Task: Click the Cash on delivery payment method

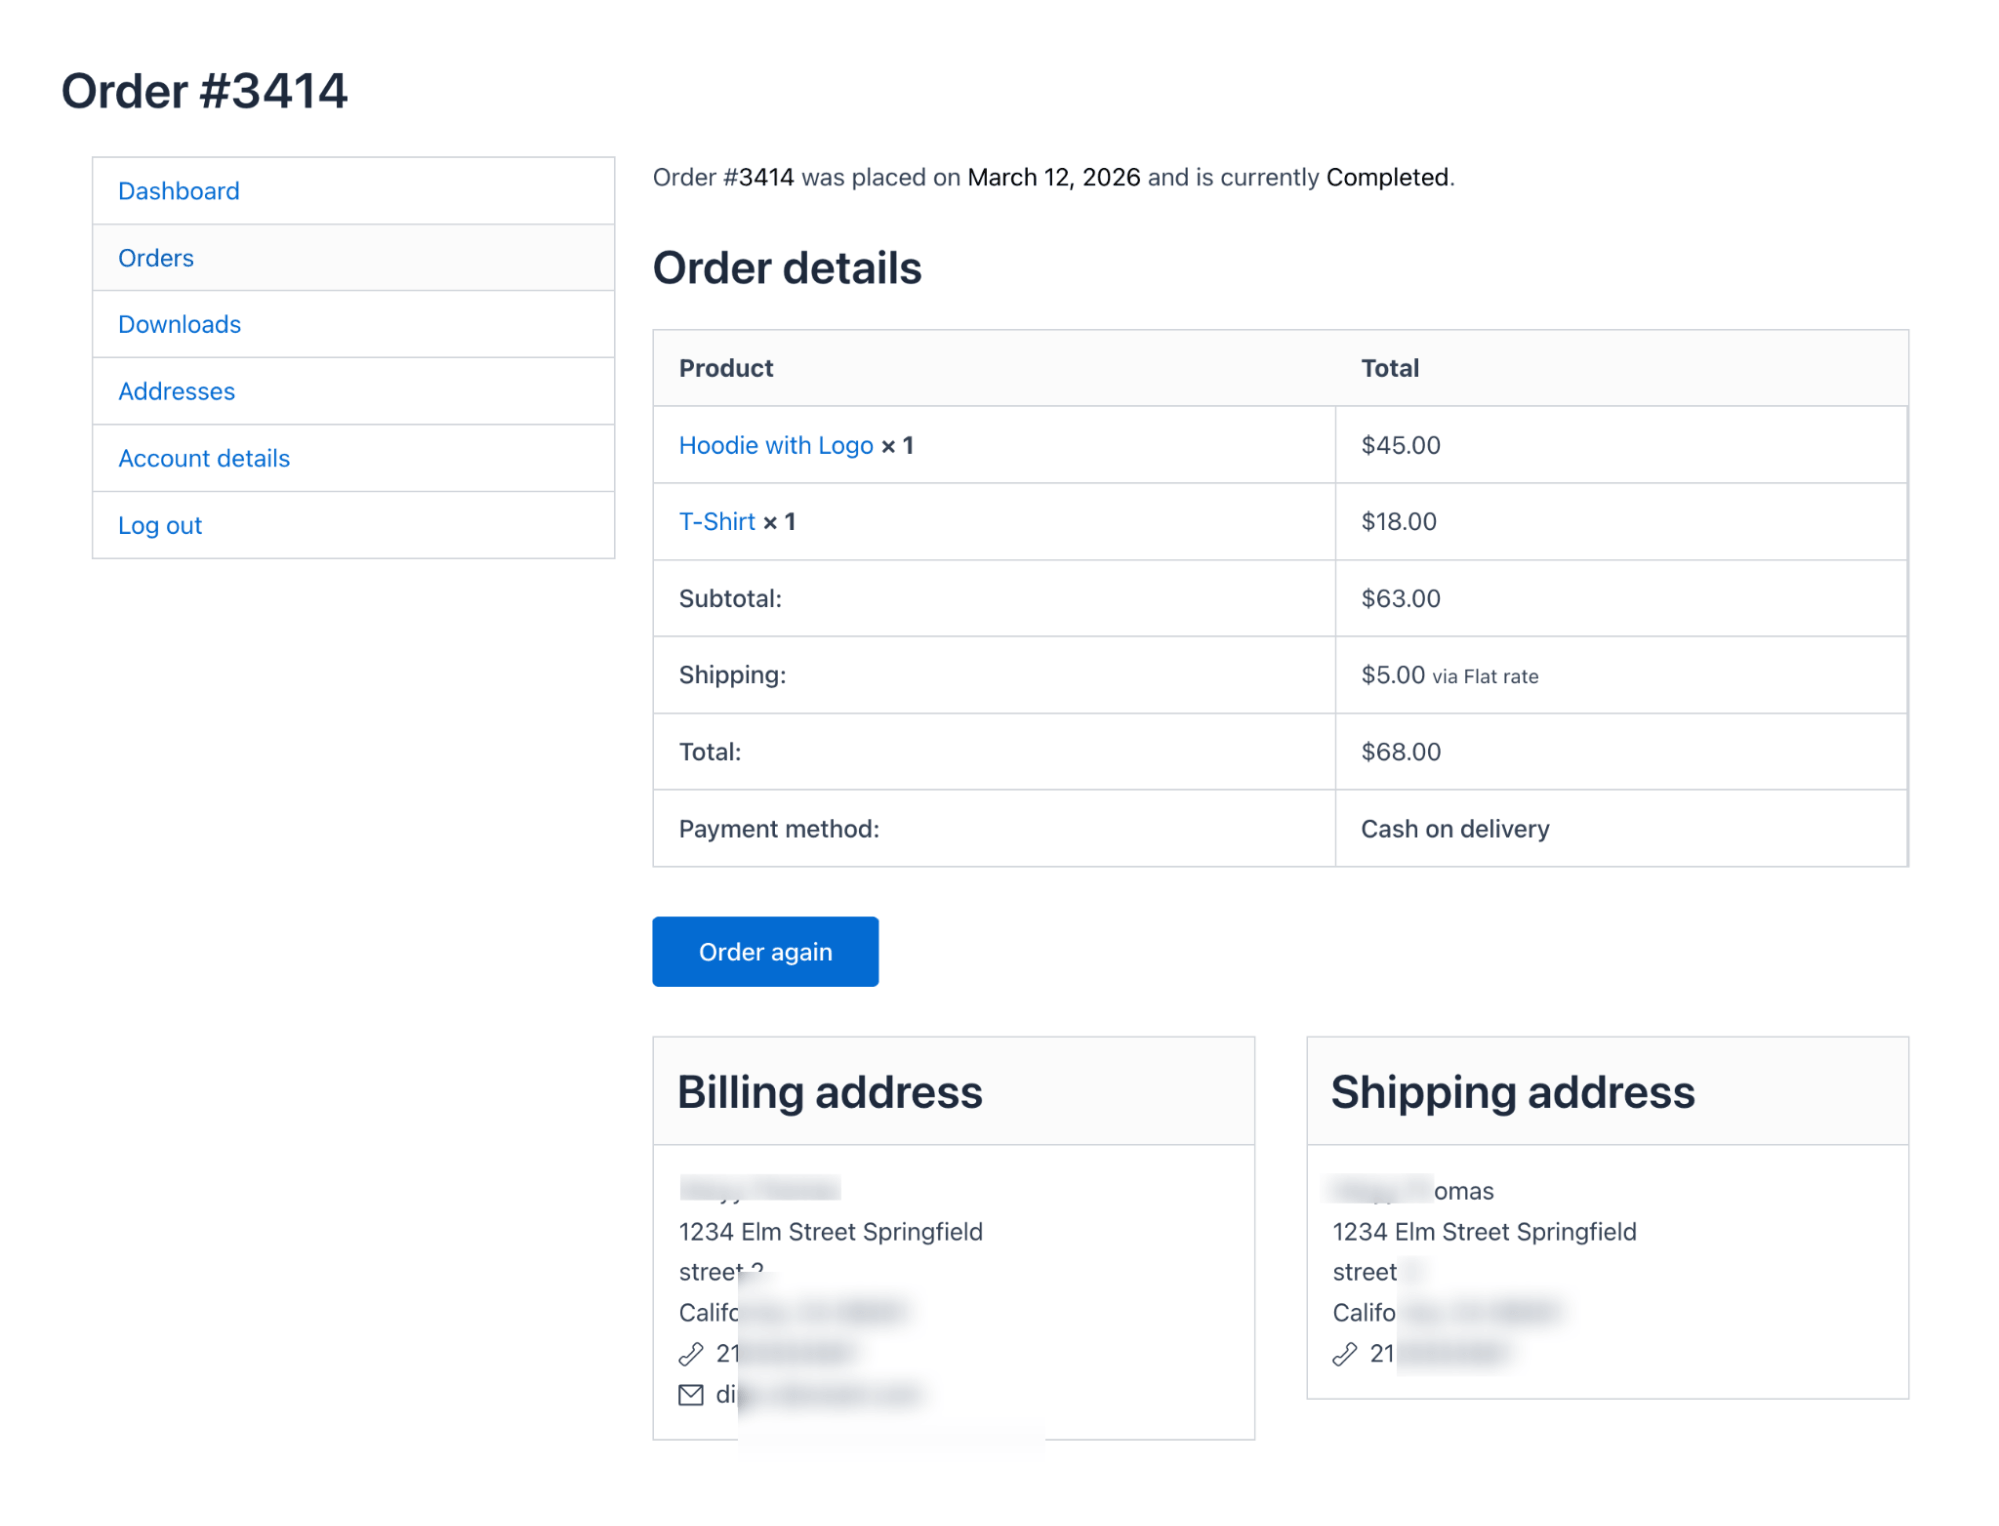Action: (x=1454, y=828)
